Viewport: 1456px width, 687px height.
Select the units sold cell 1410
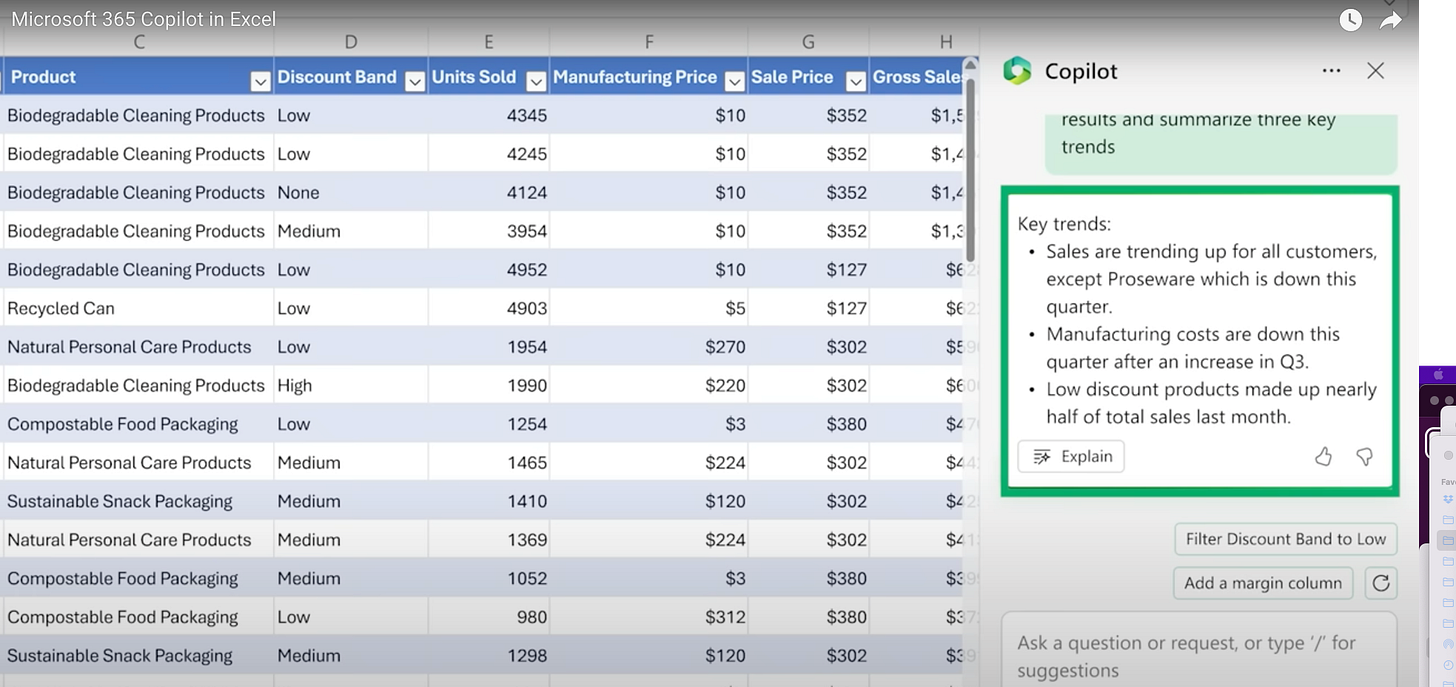pyautogui.click(x=489, y=501)
